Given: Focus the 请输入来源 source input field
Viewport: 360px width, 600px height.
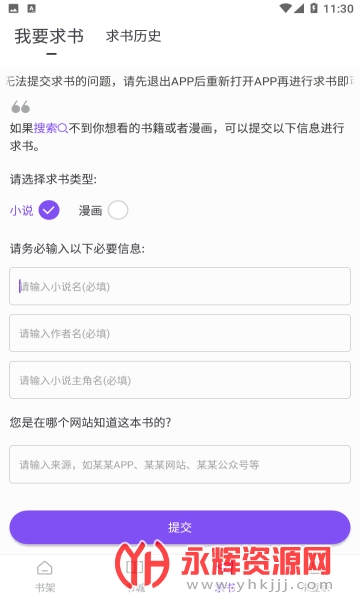Looking at the screenshot, I should (180, 465).
